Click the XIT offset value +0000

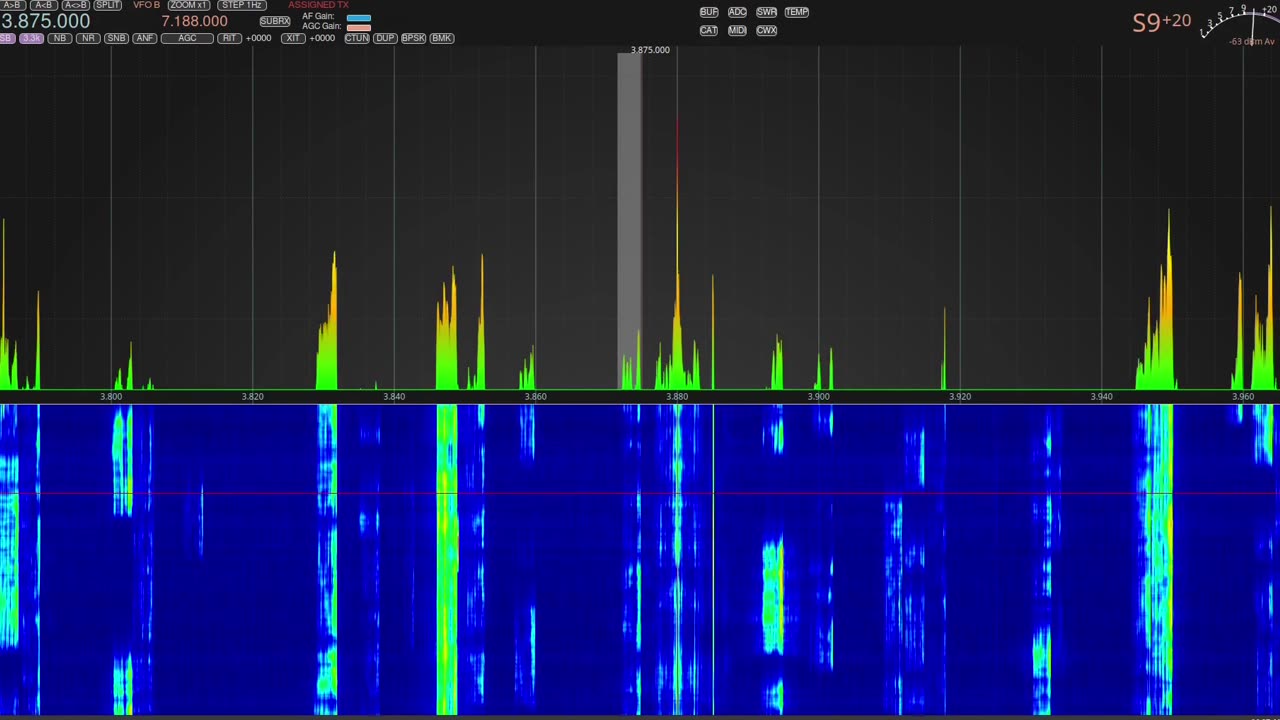pyautogui.click(x=322, y=38)
